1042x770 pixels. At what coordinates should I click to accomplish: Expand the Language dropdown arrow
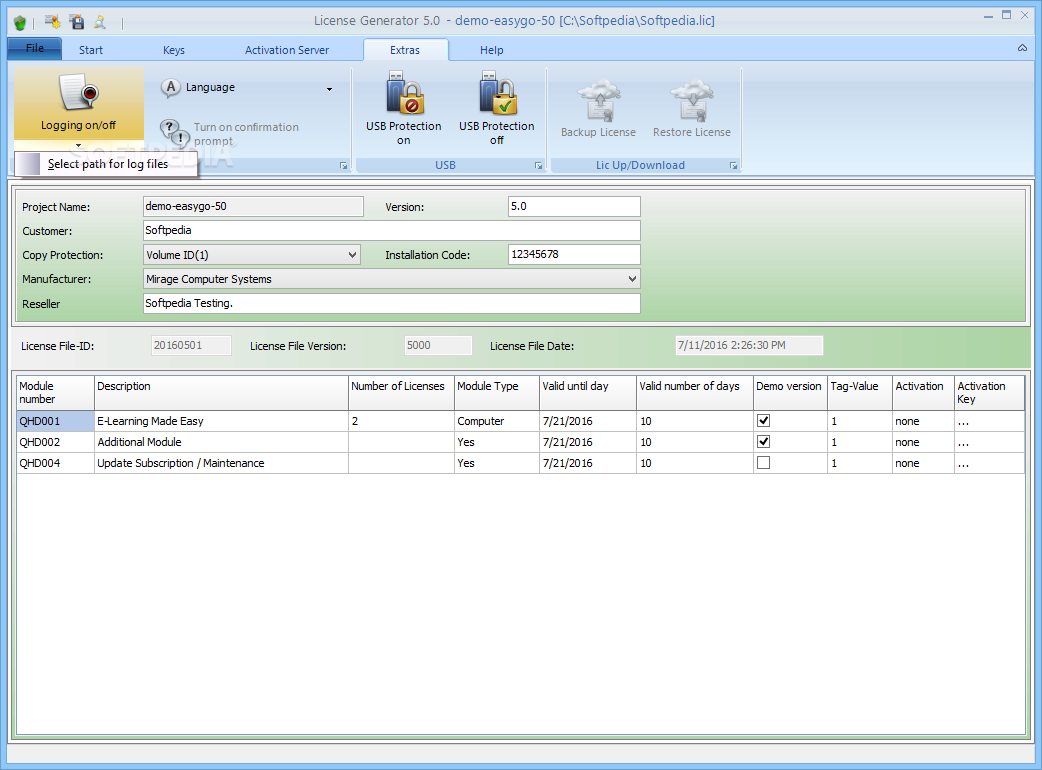click(x=329, y=89)
